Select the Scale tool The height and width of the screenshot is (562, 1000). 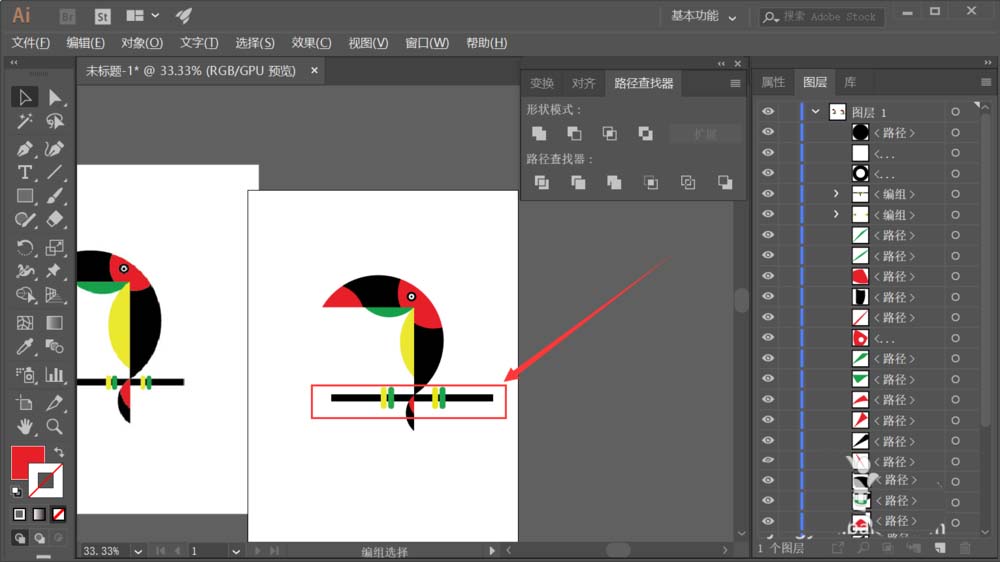tap(55, 248)
